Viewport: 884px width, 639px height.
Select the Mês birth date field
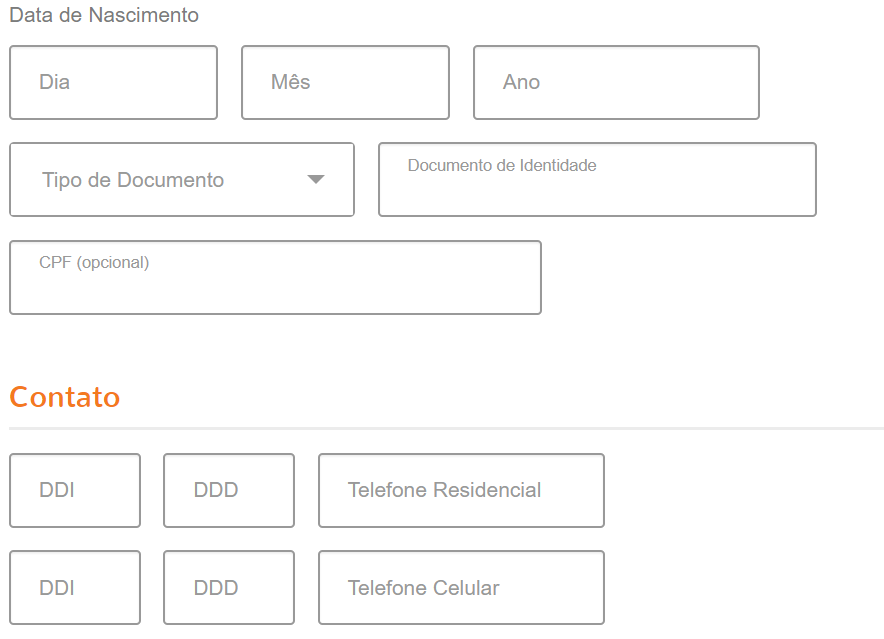pyautogui.click(x=345, y=83)
